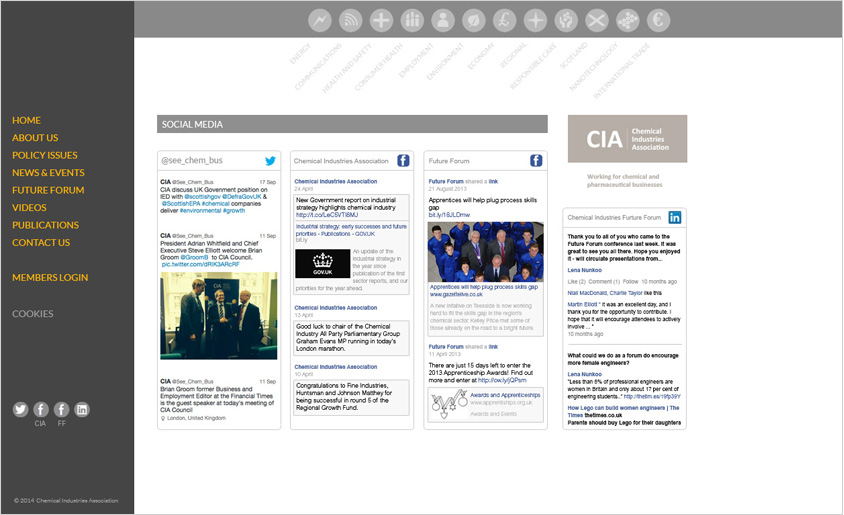The width and height of the screenshot is (844, 515).
Task: Open the apprentices group photo
Action: point(486,252)
